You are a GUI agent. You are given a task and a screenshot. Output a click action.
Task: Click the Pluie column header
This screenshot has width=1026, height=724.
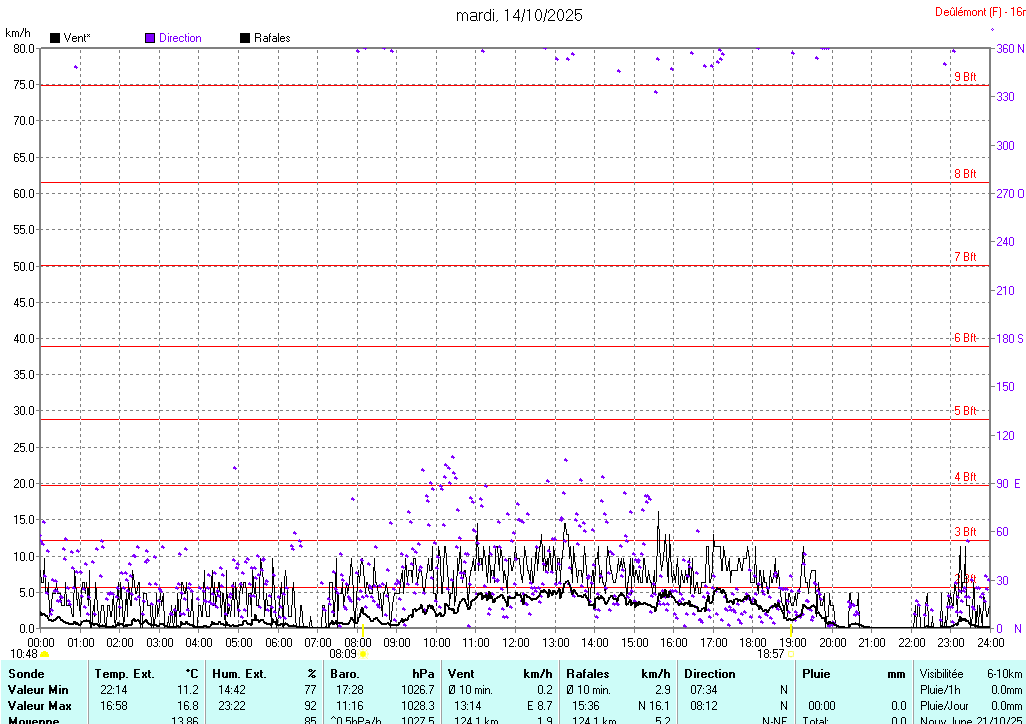tap(816, 674)
